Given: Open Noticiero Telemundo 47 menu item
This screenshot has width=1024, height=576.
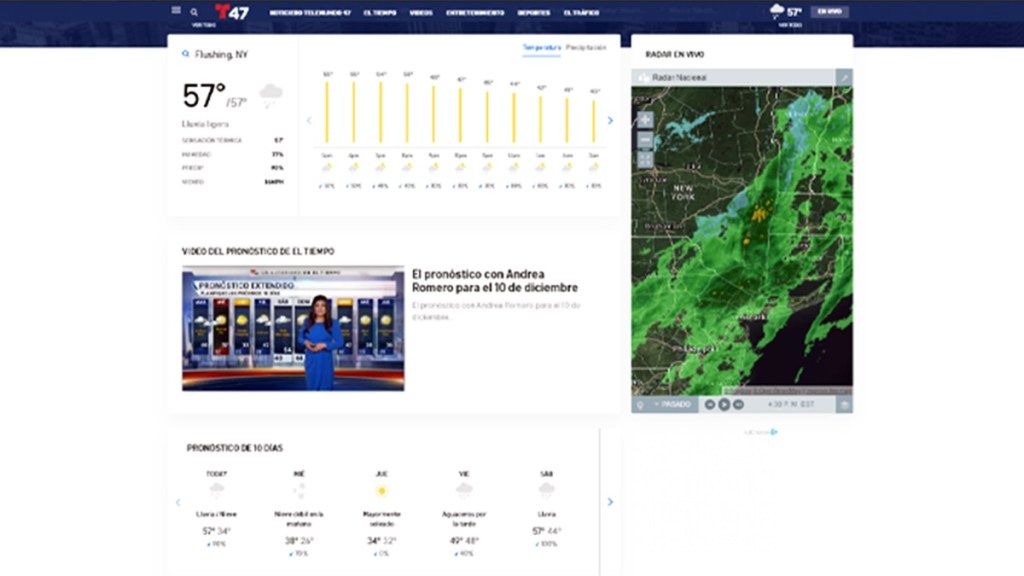Looking at the screenshot, I should (x=310, y=12).
